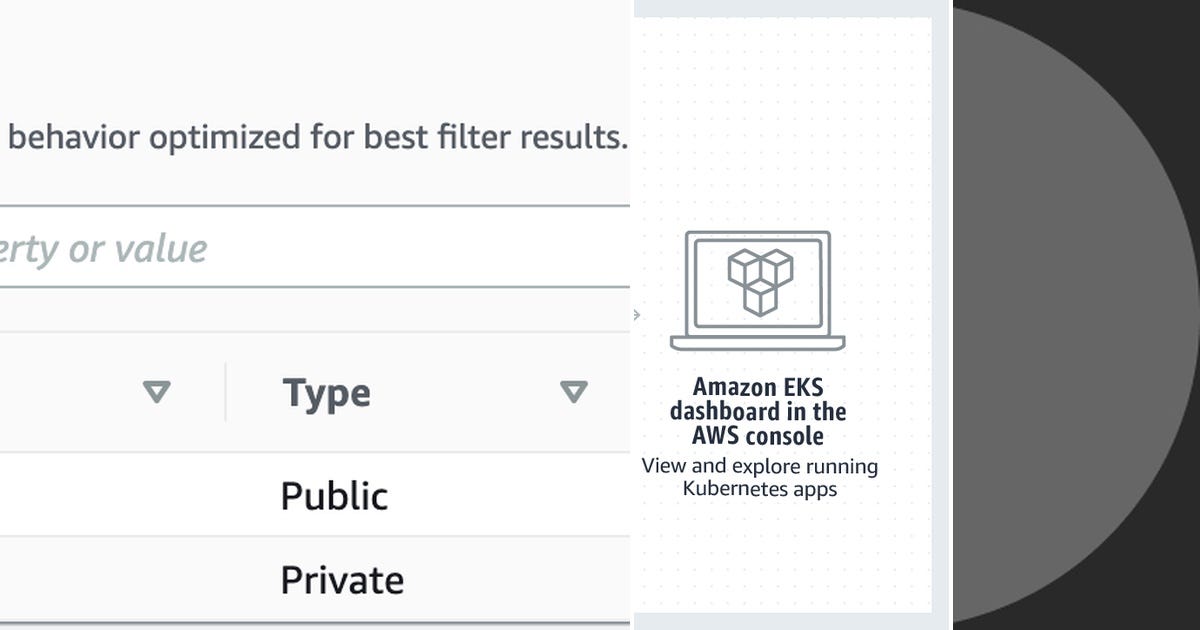Image resolution: width=1200 pixels, height=630 pixels.
Task: Click the laptop base under the EKS illustration
Action: coord(757,342)
